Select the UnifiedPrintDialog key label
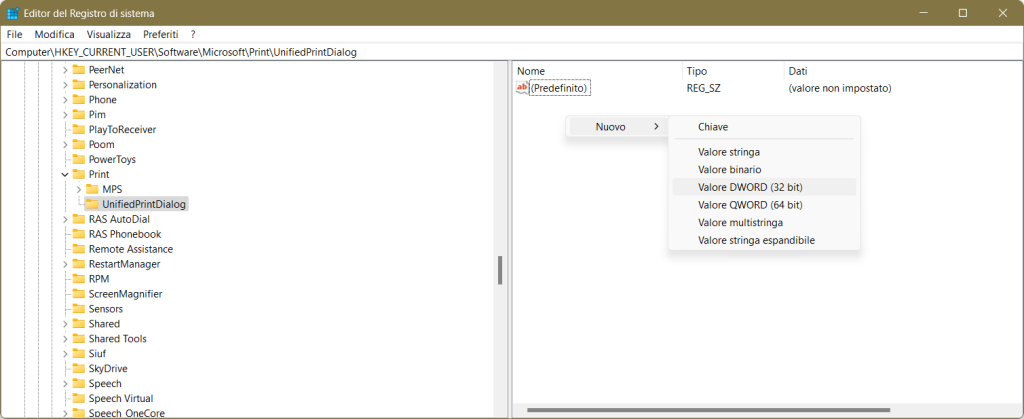This screenshot has height=419, width=1024. click(144, 204)
